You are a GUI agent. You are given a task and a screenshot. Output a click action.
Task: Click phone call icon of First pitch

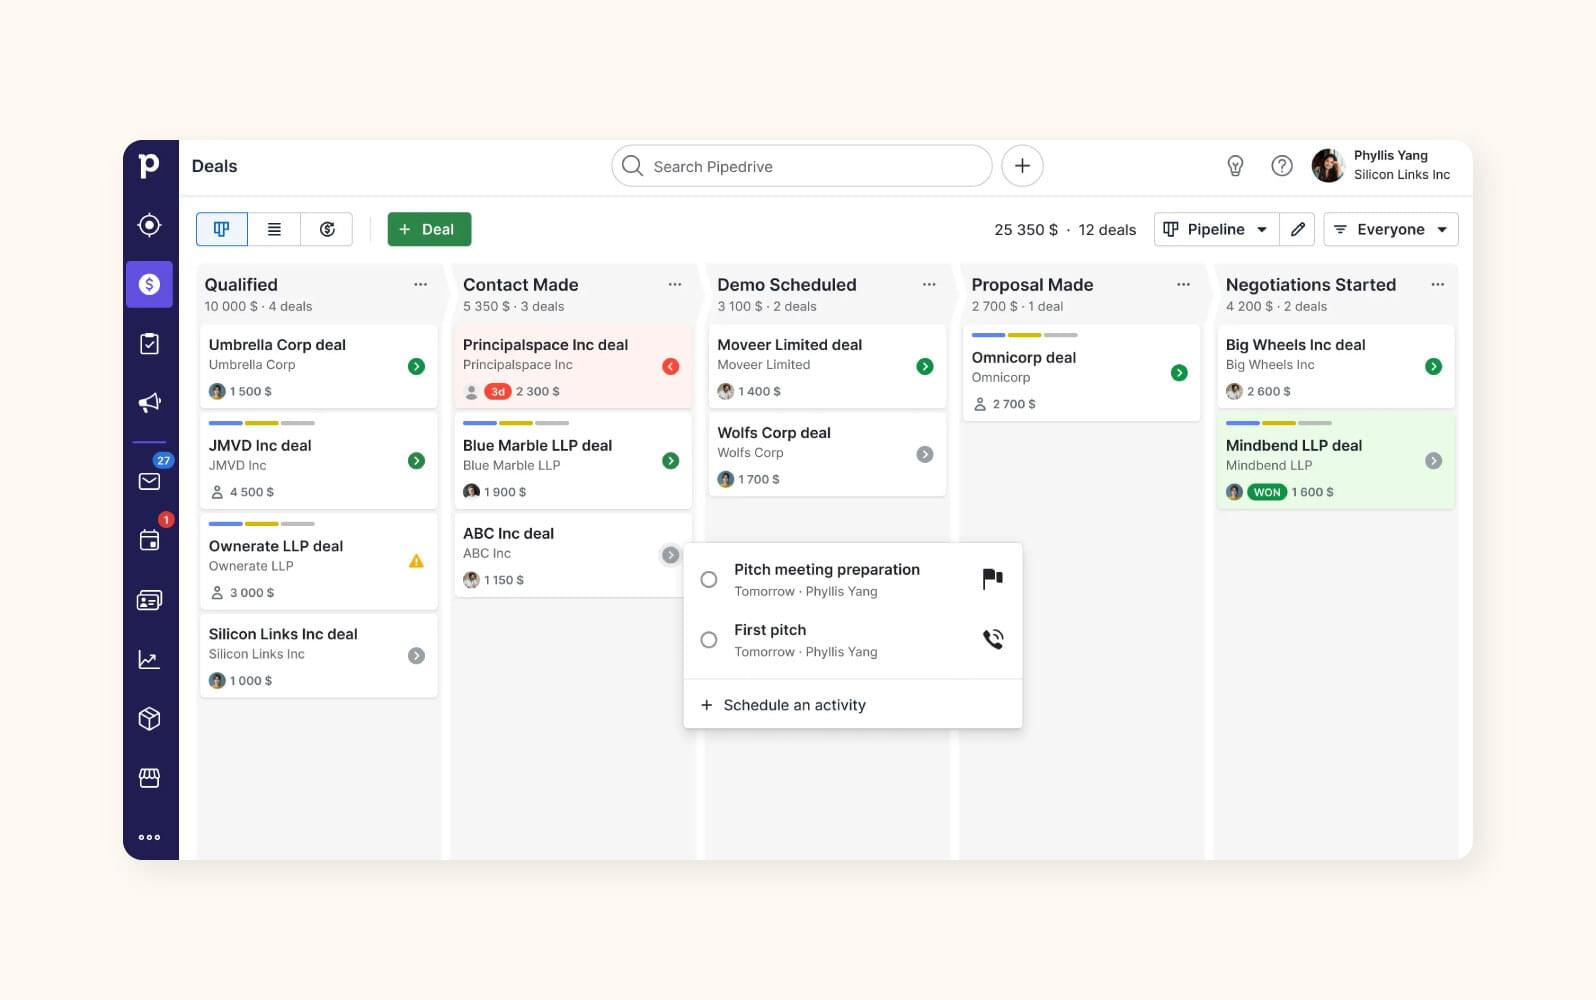[x=992, y=639]
